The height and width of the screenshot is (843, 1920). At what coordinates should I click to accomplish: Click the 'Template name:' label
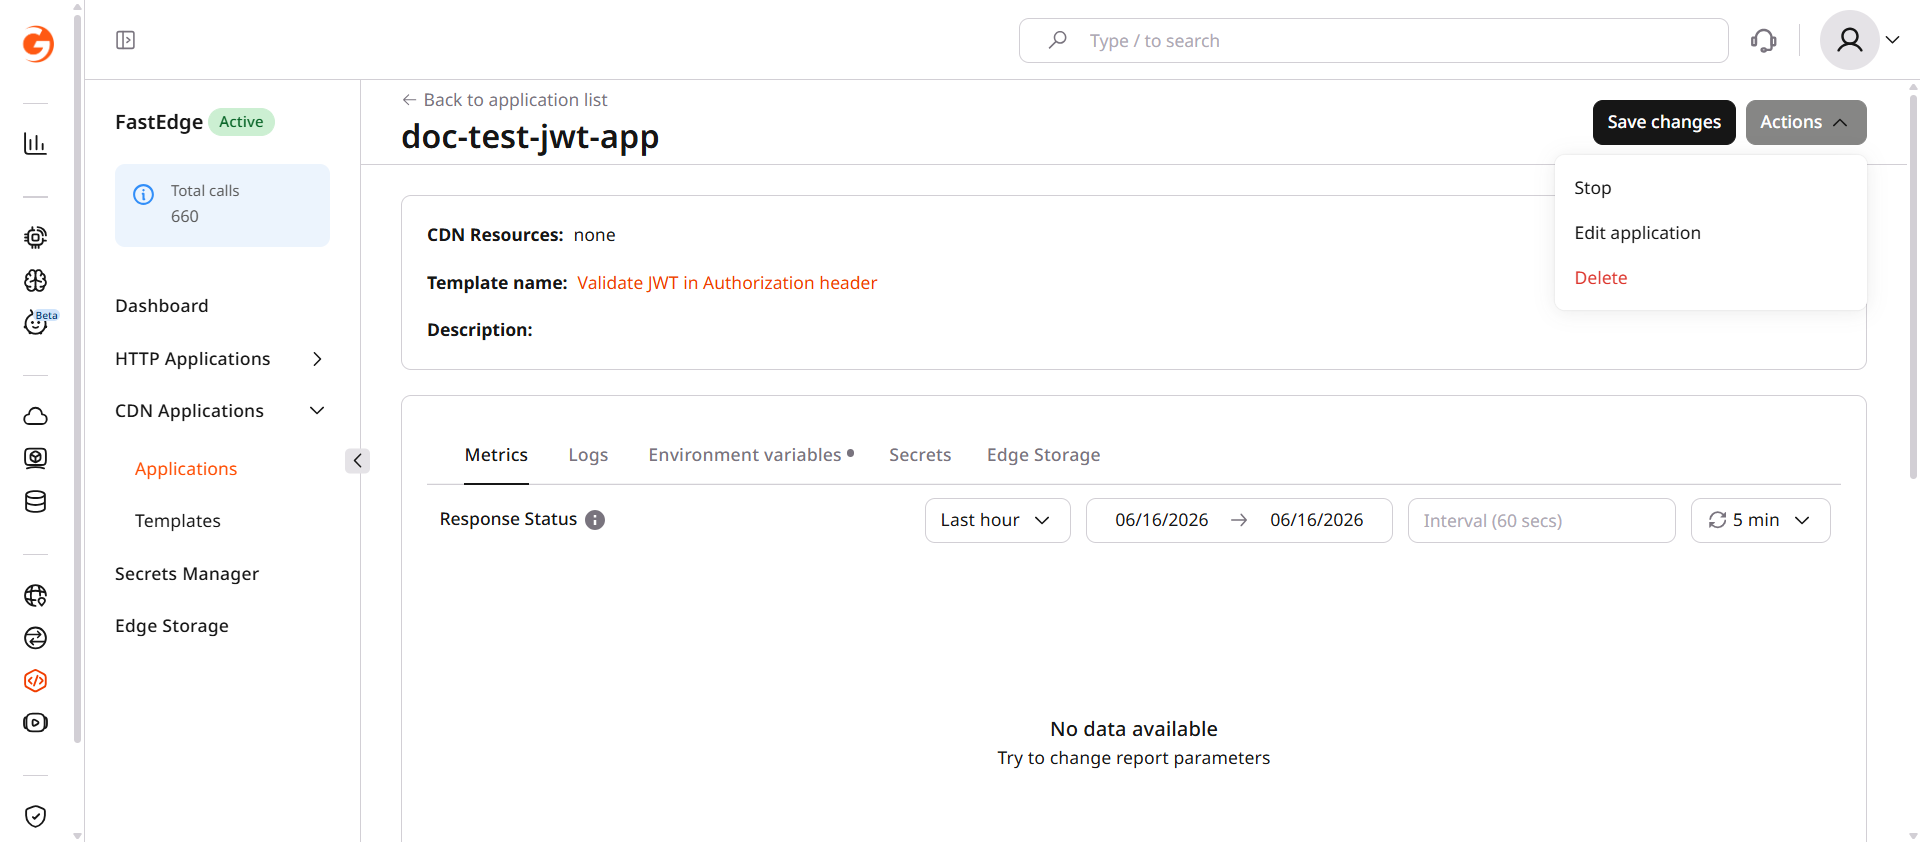[x=497, y=283]
